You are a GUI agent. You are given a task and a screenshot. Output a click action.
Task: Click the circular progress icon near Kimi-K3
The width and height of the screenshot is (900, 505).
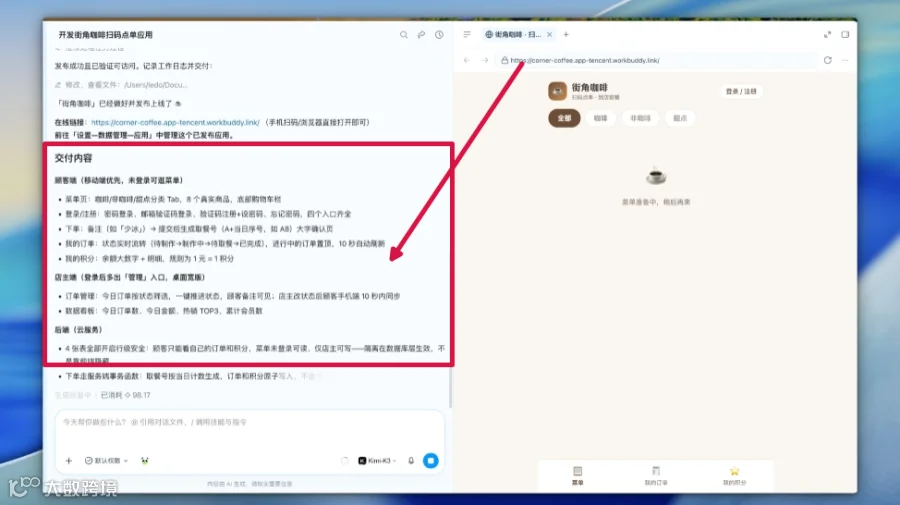tap(344, 460)
